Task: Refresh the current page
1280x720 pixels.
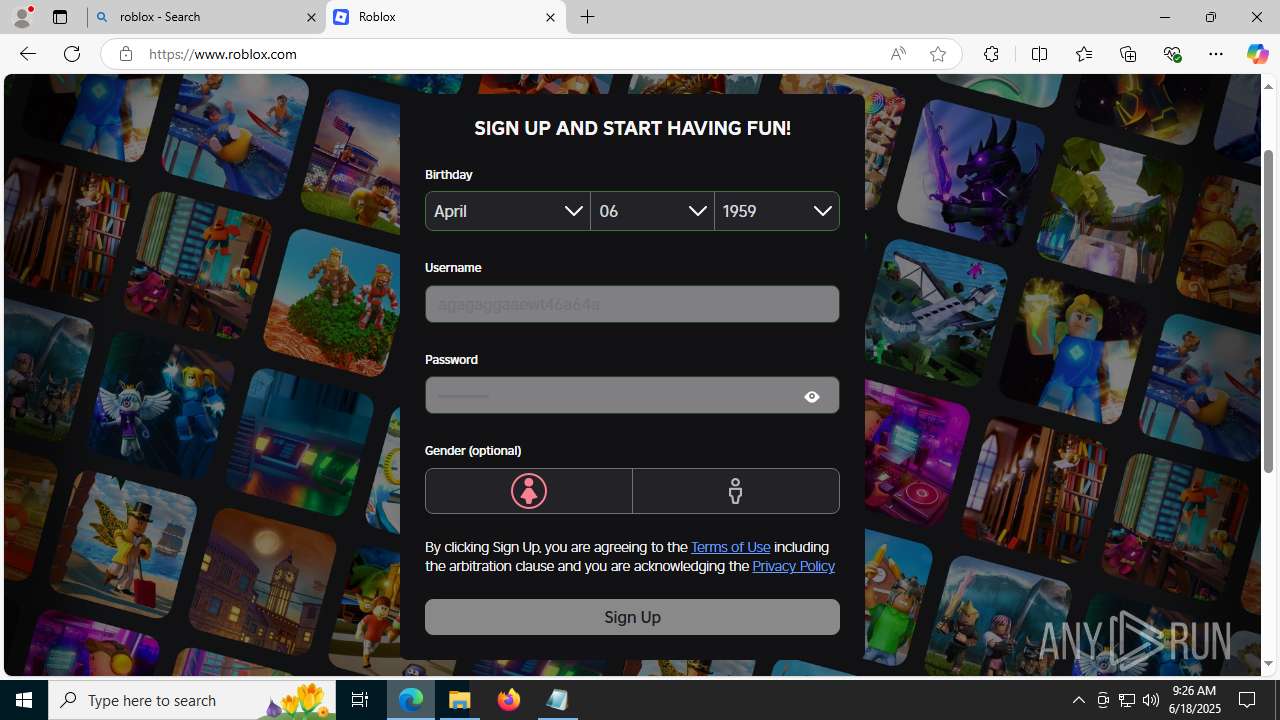Action: point(72,54)
